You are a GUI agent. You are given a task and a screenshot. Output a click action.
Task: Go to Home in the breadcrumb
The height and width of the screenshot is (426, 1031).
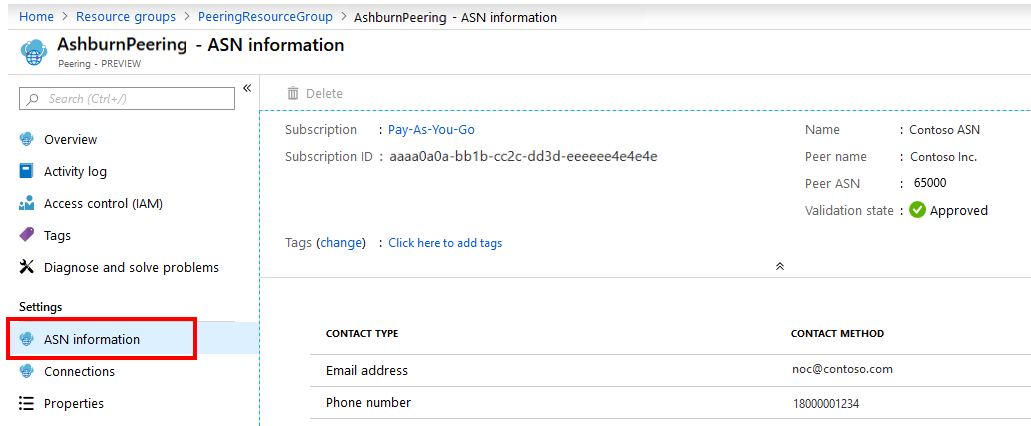click(36, 17)
